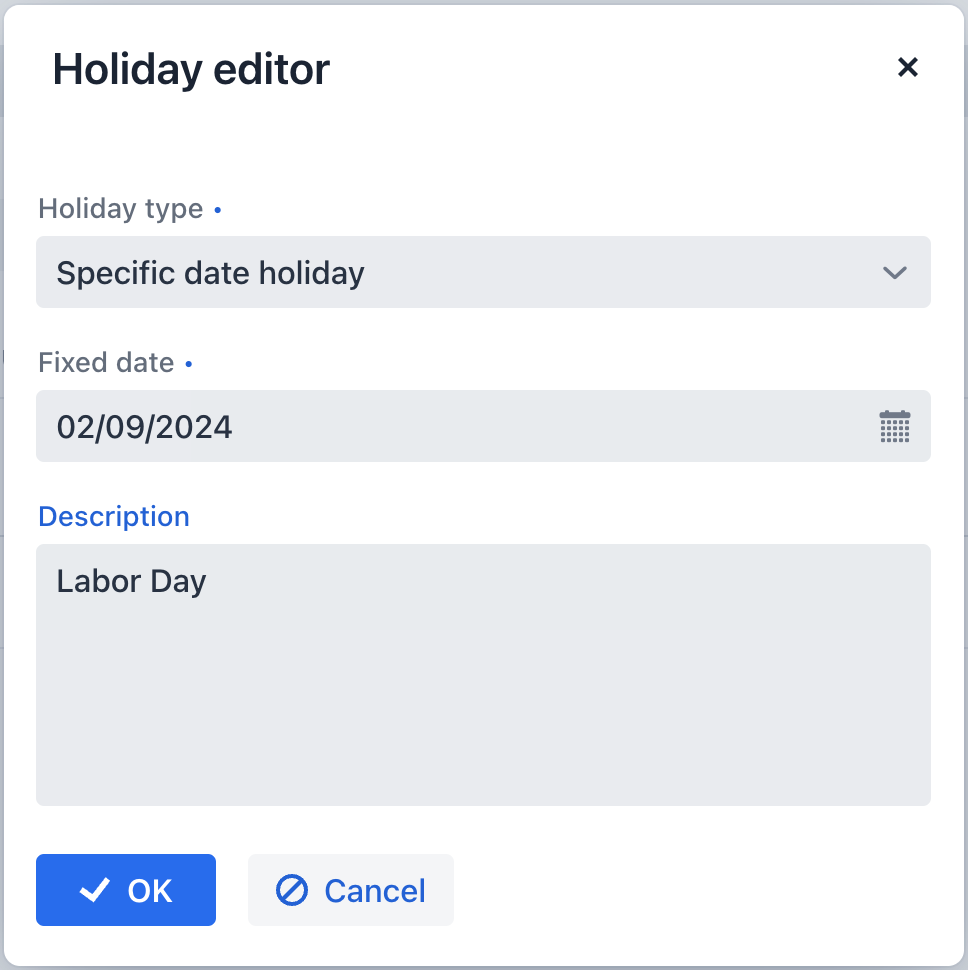Click the required indicator dot beside Holiday type
Image resolution: width=968 pixels, height=970 pixels.
[x=217, y=209]
